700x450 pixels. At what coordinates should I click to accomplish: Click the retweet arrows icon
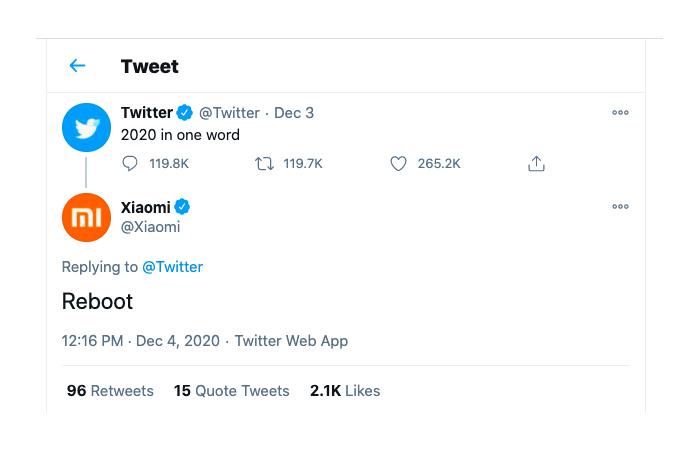click(264, 164)
